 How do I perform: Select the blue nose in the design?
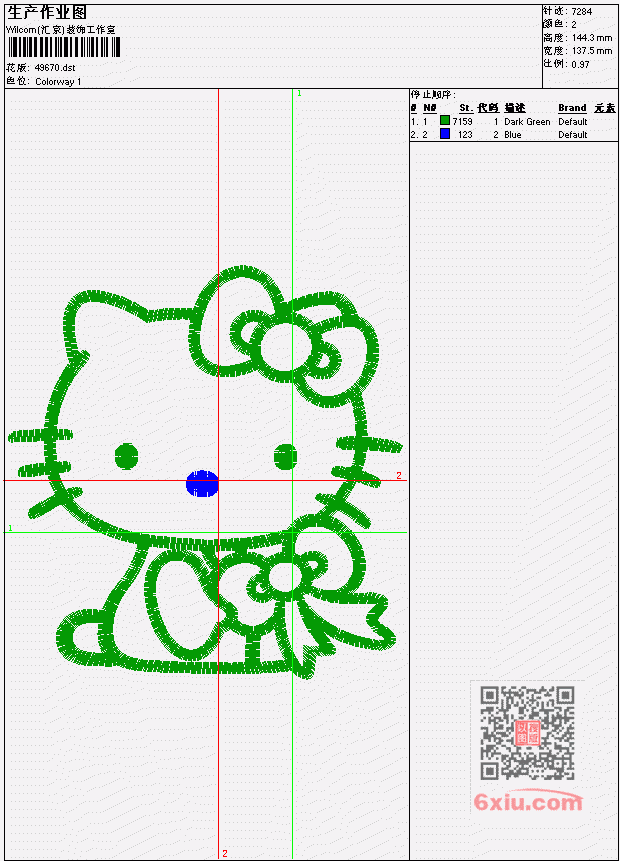point(202,483)
